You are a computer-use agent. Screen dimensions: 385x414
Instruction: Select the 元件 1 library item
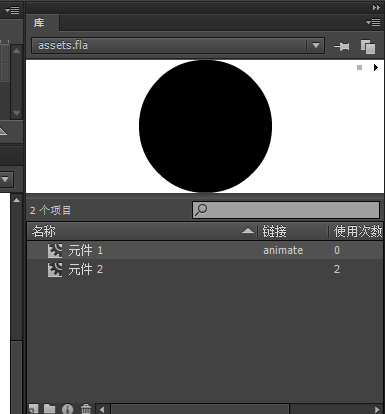(x=205, y=250)
